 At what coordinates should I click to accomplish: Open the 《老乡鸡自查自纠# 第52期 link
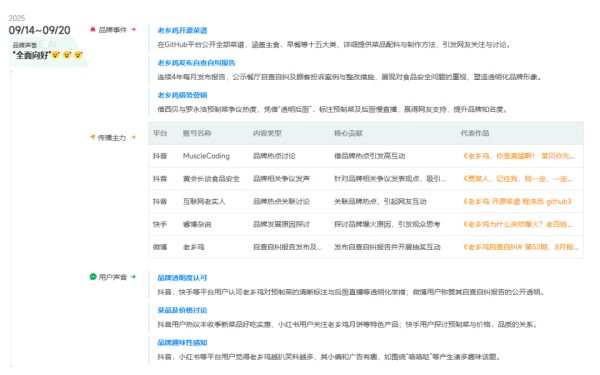[x=521, y=247]
